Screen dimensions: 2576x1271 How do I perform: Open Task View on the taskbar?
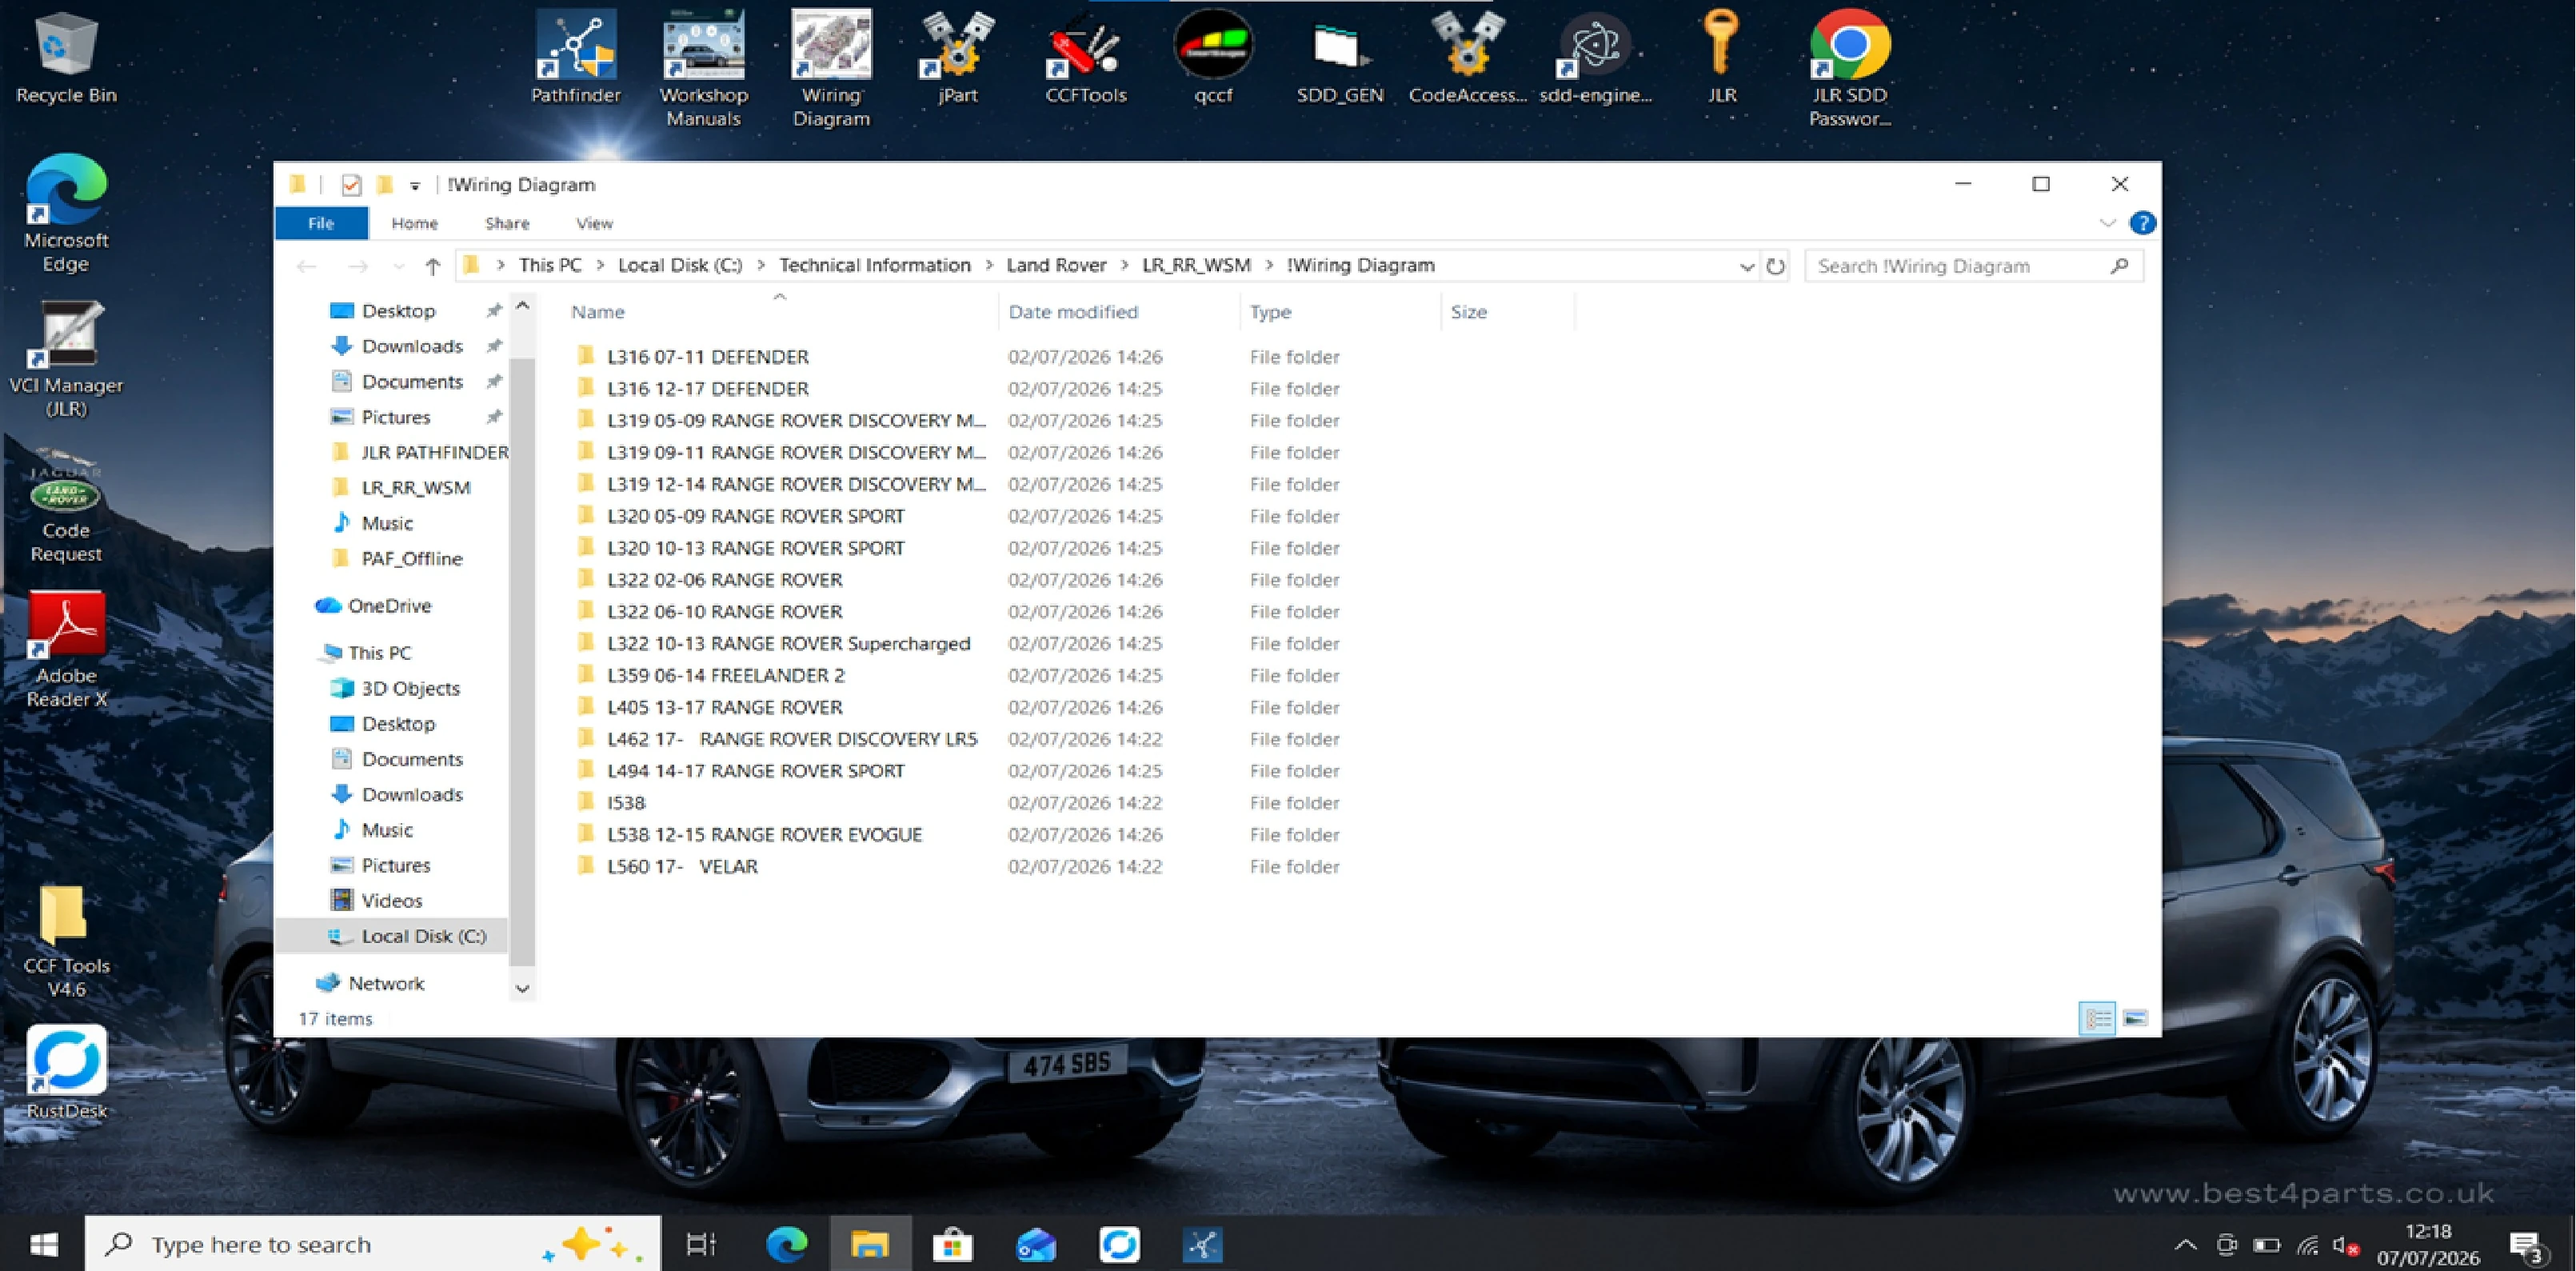coord(701,1245)
